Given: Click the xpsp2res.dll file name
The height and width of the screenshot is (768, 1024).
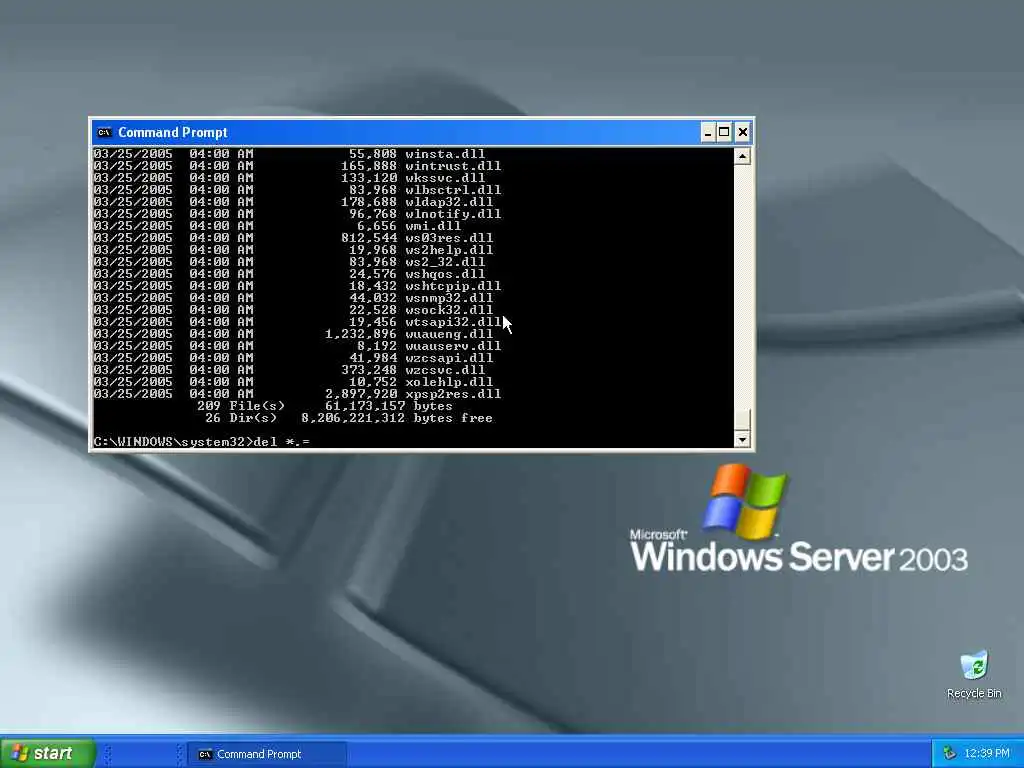Looking at the screenshot, I should point(453,393).
